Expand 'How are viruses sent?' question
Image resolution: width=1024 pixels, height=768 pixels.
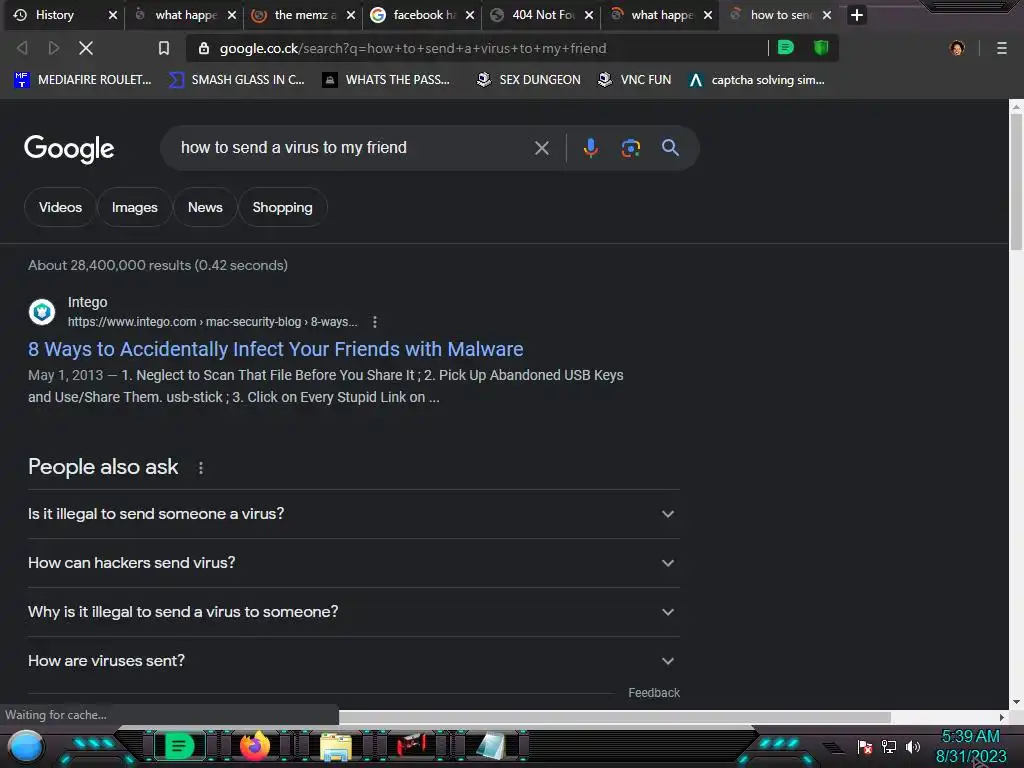[353, 661]
